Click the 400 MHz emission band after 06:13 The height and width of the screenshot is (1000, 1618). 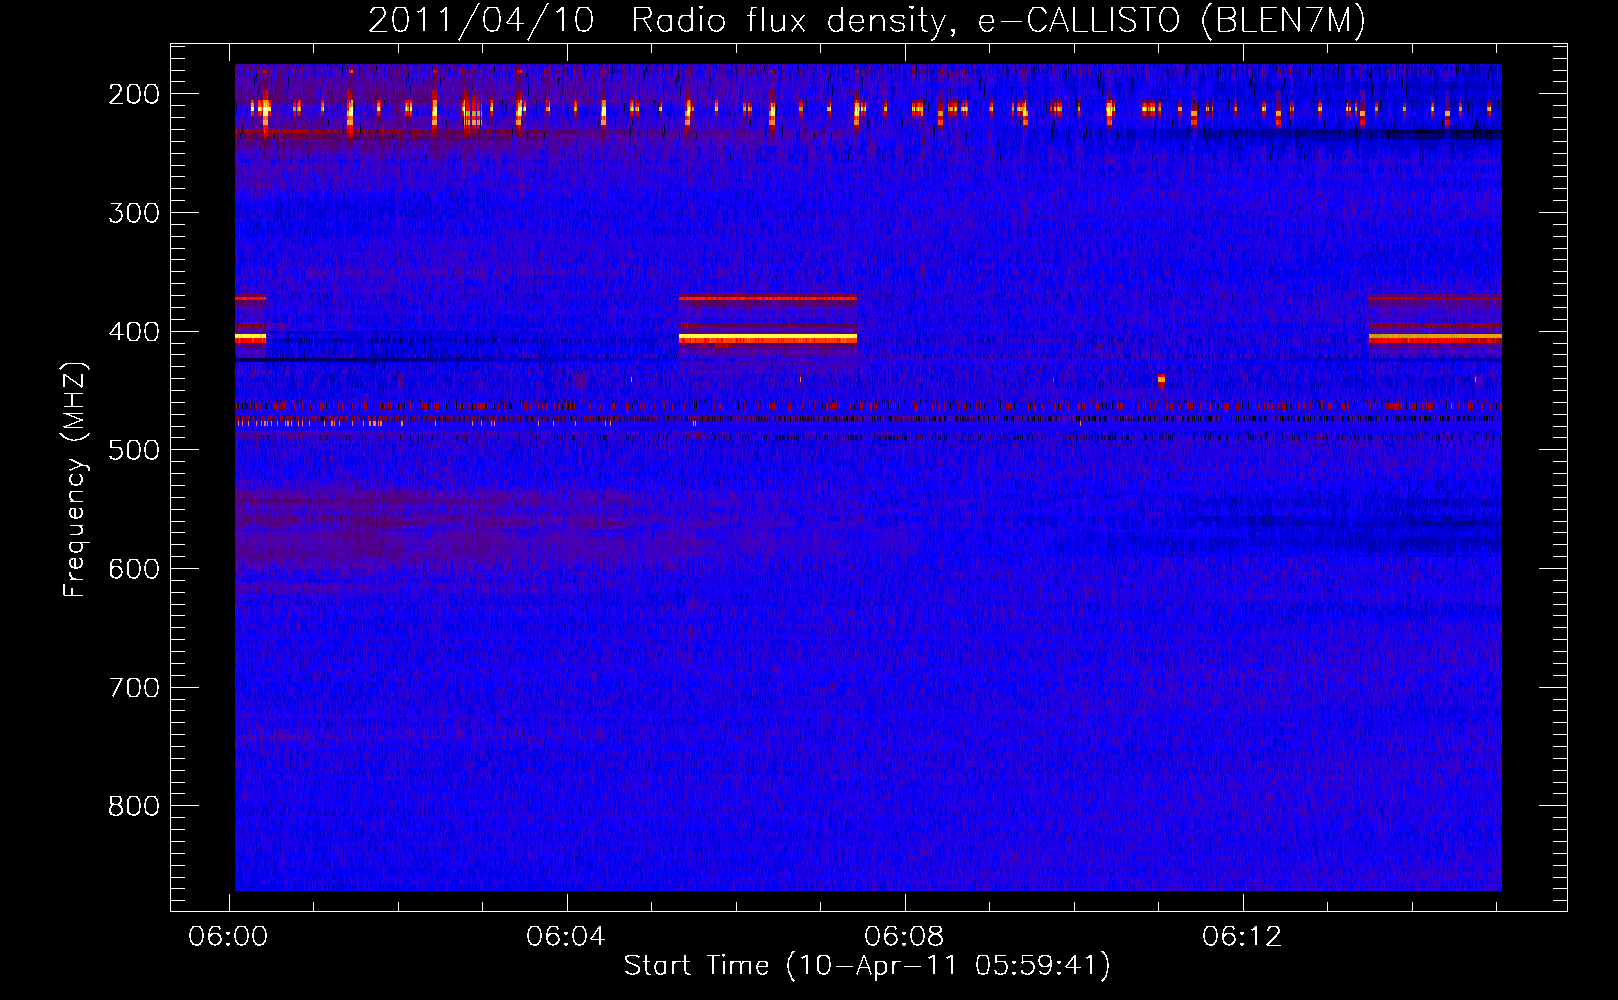coord(1435,338)
